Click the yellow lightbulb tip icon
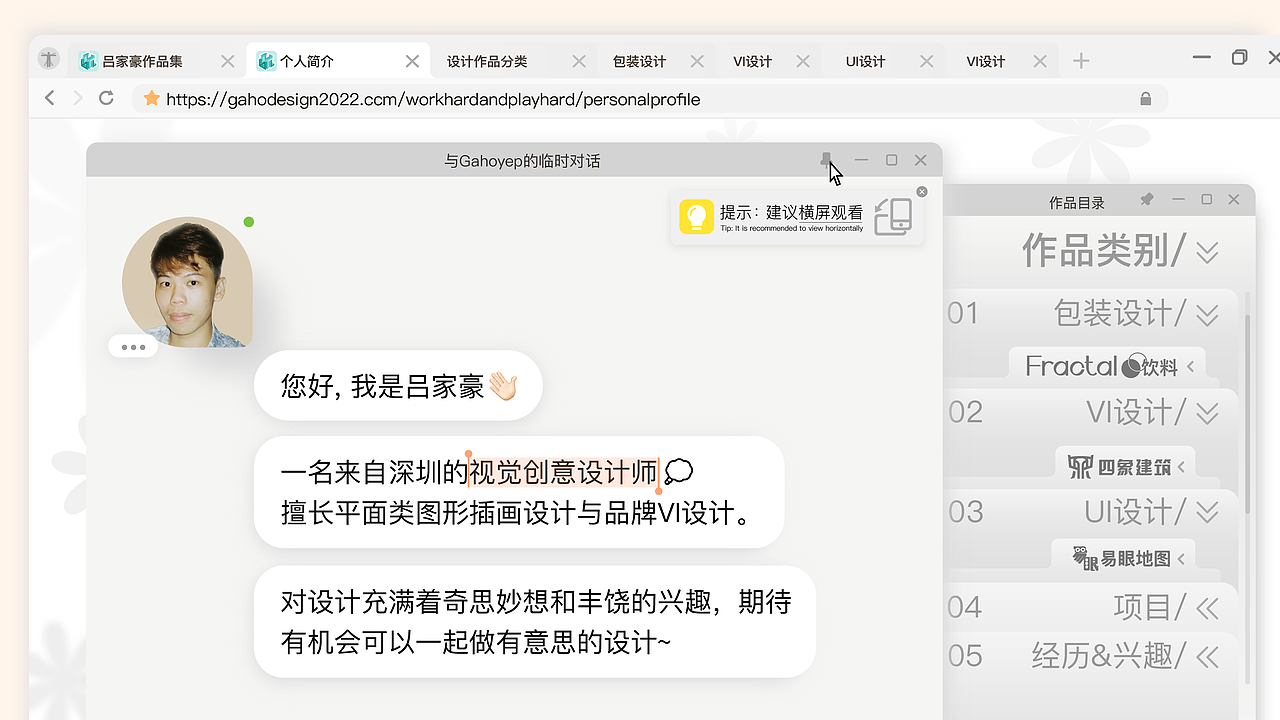The image size is (1280, 720). coord(696,217)
